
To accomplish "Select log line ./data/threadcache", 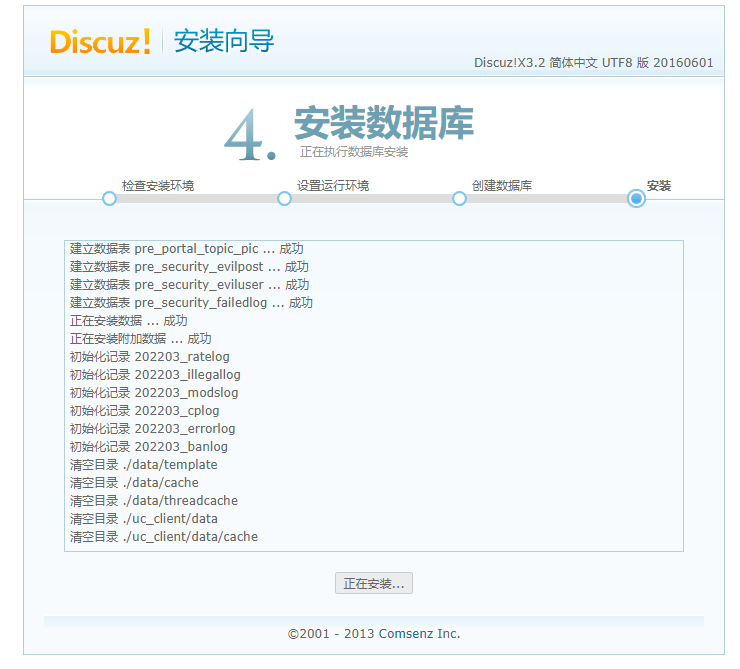I will (x=154, y=501).
